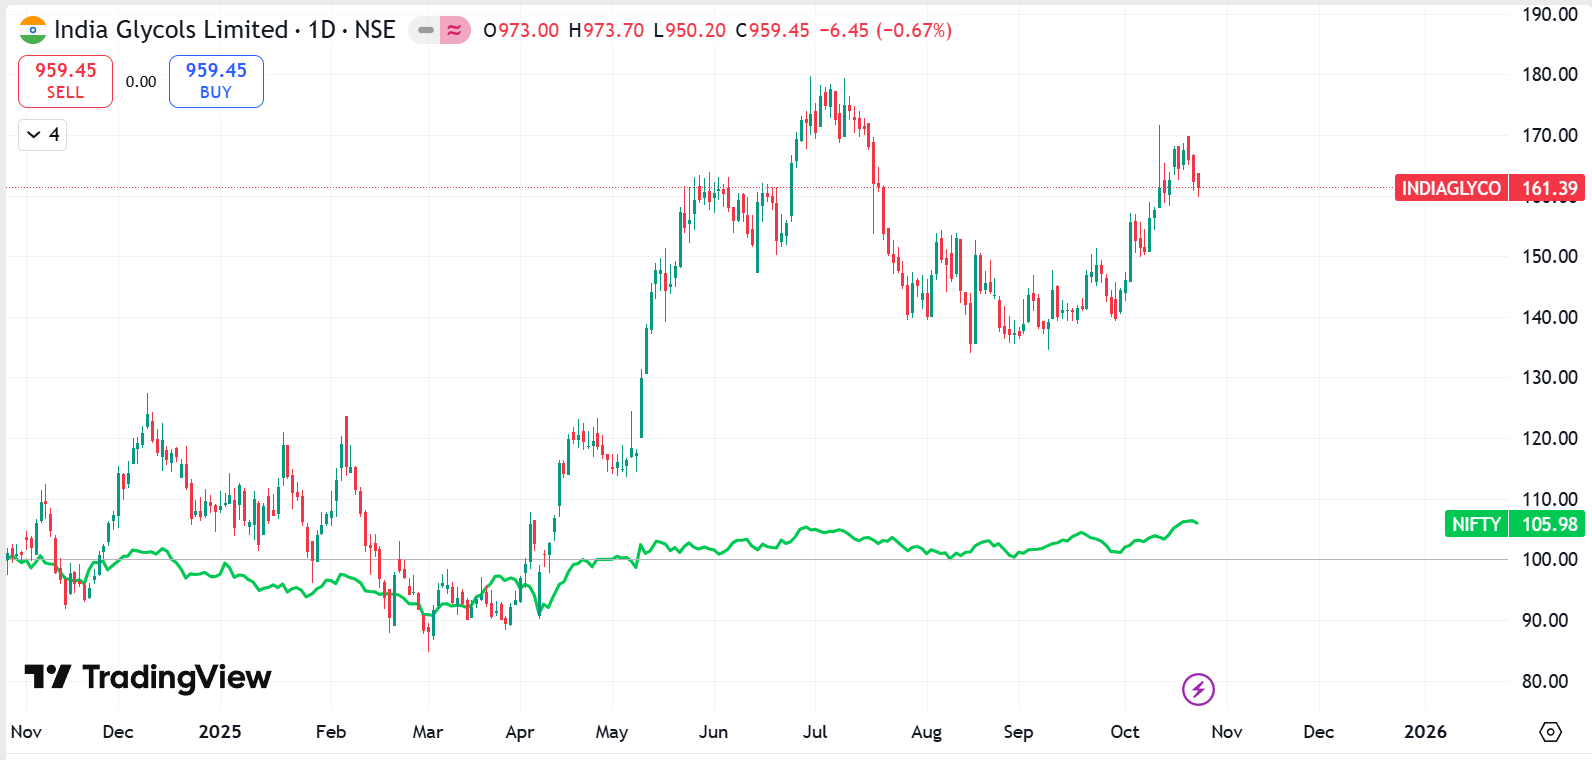Viewport: 1592px width, 760px height.
Task: Click the change value −6.45 (−0.67%)
Action: click(x=886, y=30)
